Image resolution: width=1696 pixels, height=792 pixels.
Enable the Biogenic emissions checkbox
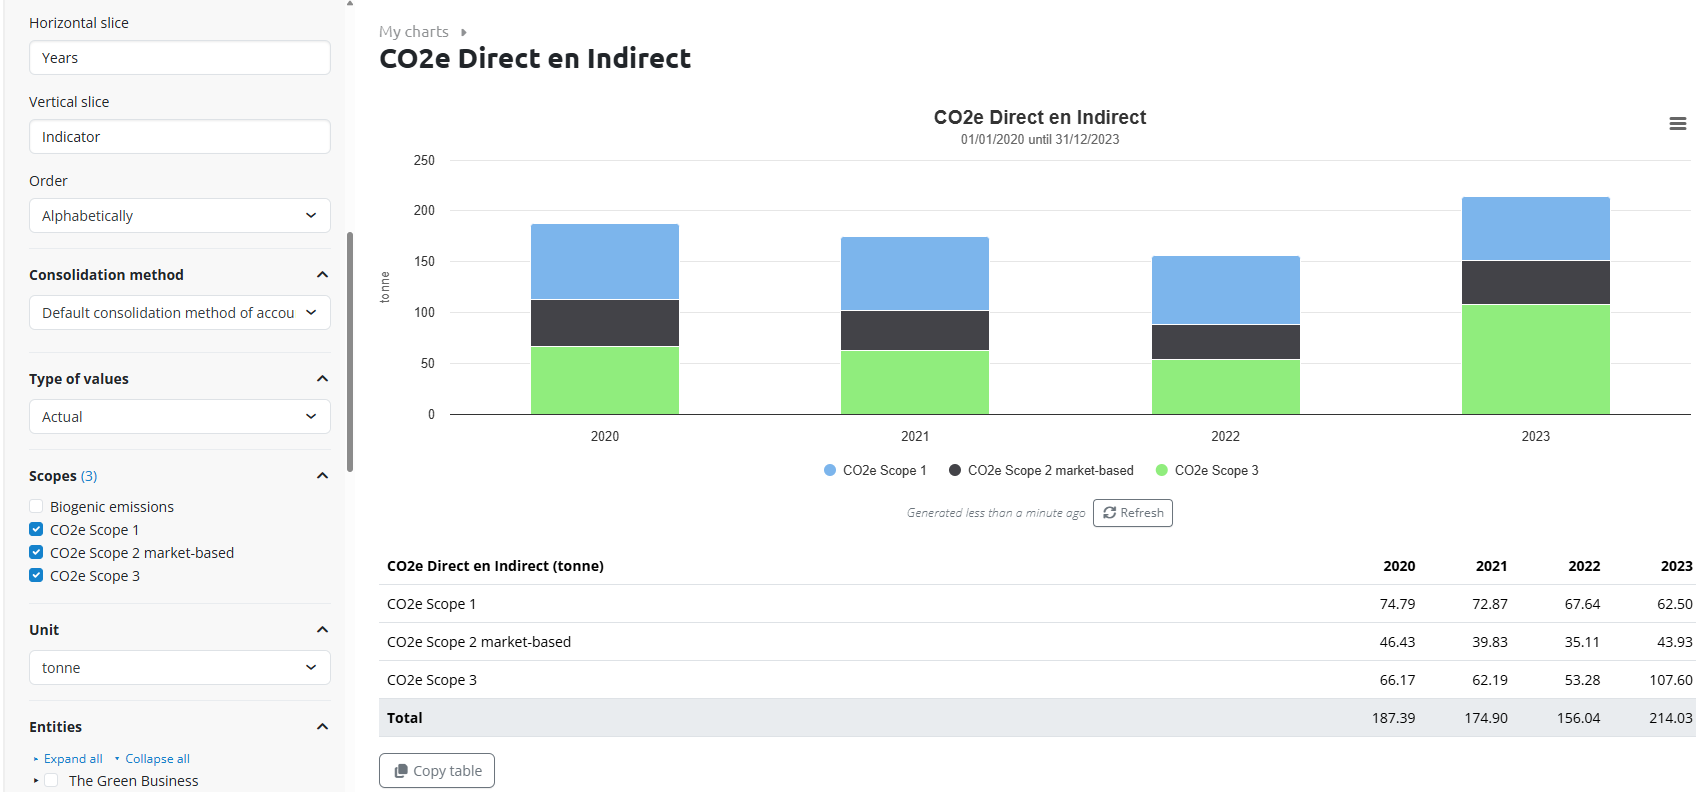[36, 507]
